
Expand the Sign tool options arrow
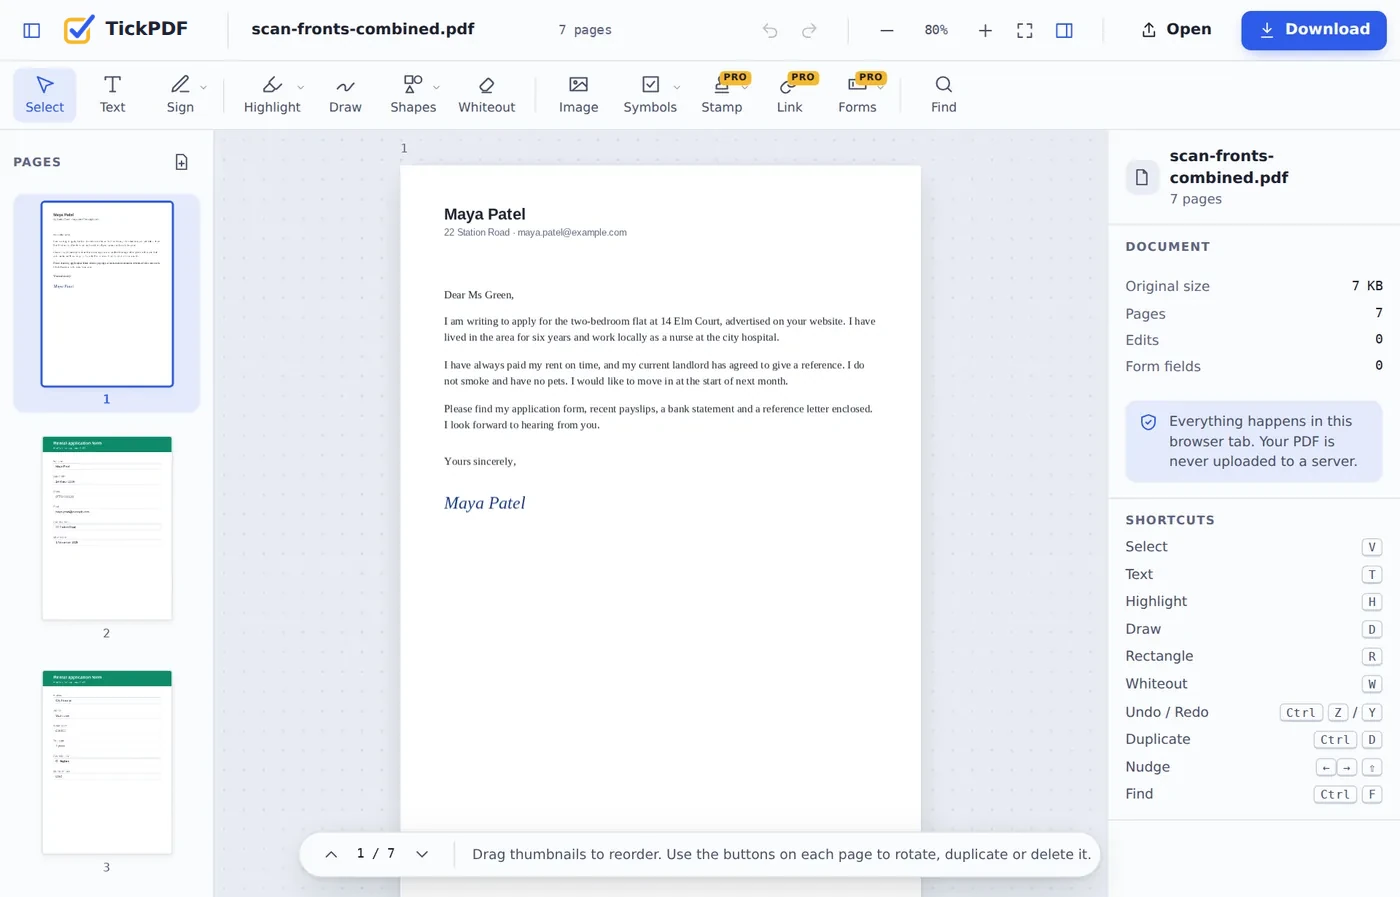point(204,87)
